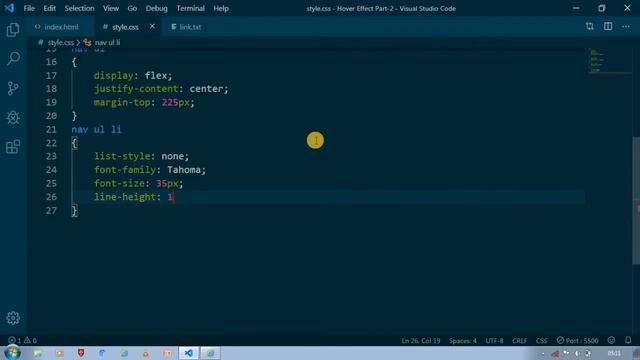Click 'justify-content: center;' code line
This screenshot has width=640, height=360.
[x=161, y=89]
